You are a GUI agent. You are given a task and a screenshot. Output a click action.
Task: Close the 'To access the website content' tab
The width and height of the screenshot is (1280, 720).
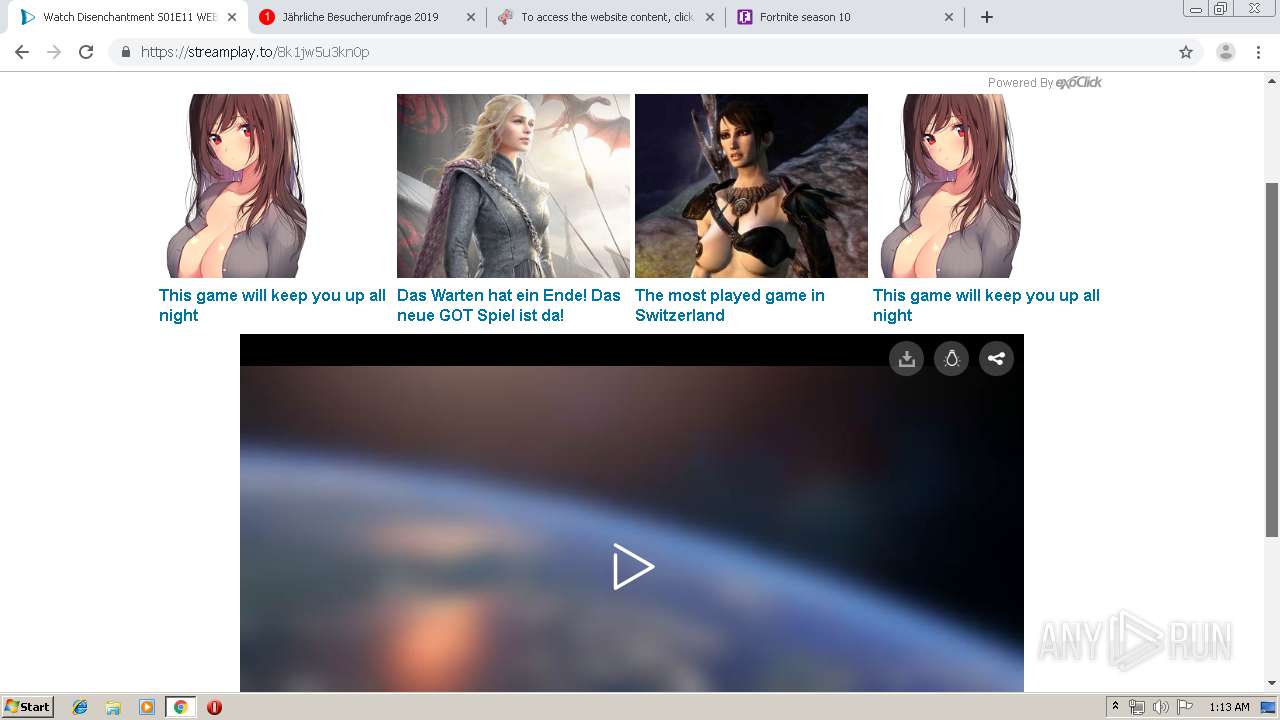click(710, 17)
